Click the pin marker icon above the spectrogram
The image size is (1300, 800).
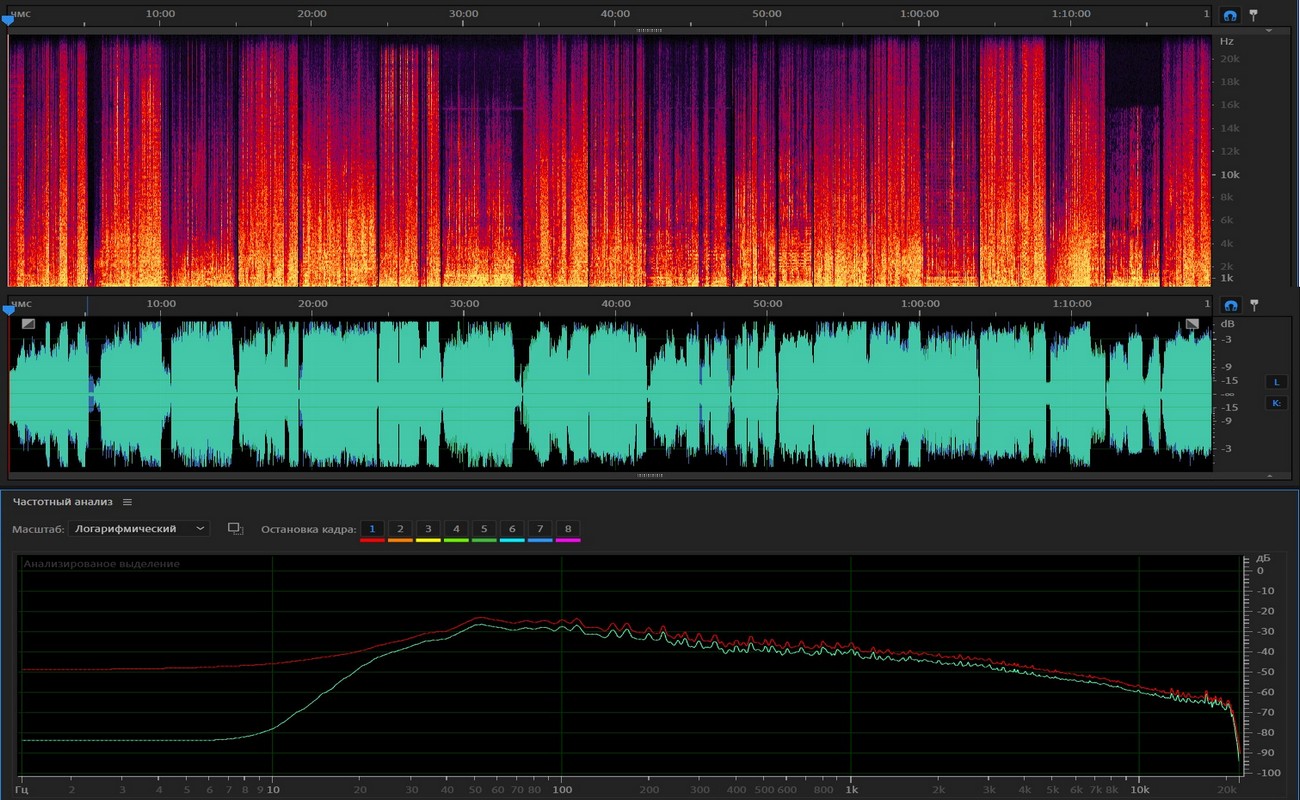click(x=1253, y=16)
